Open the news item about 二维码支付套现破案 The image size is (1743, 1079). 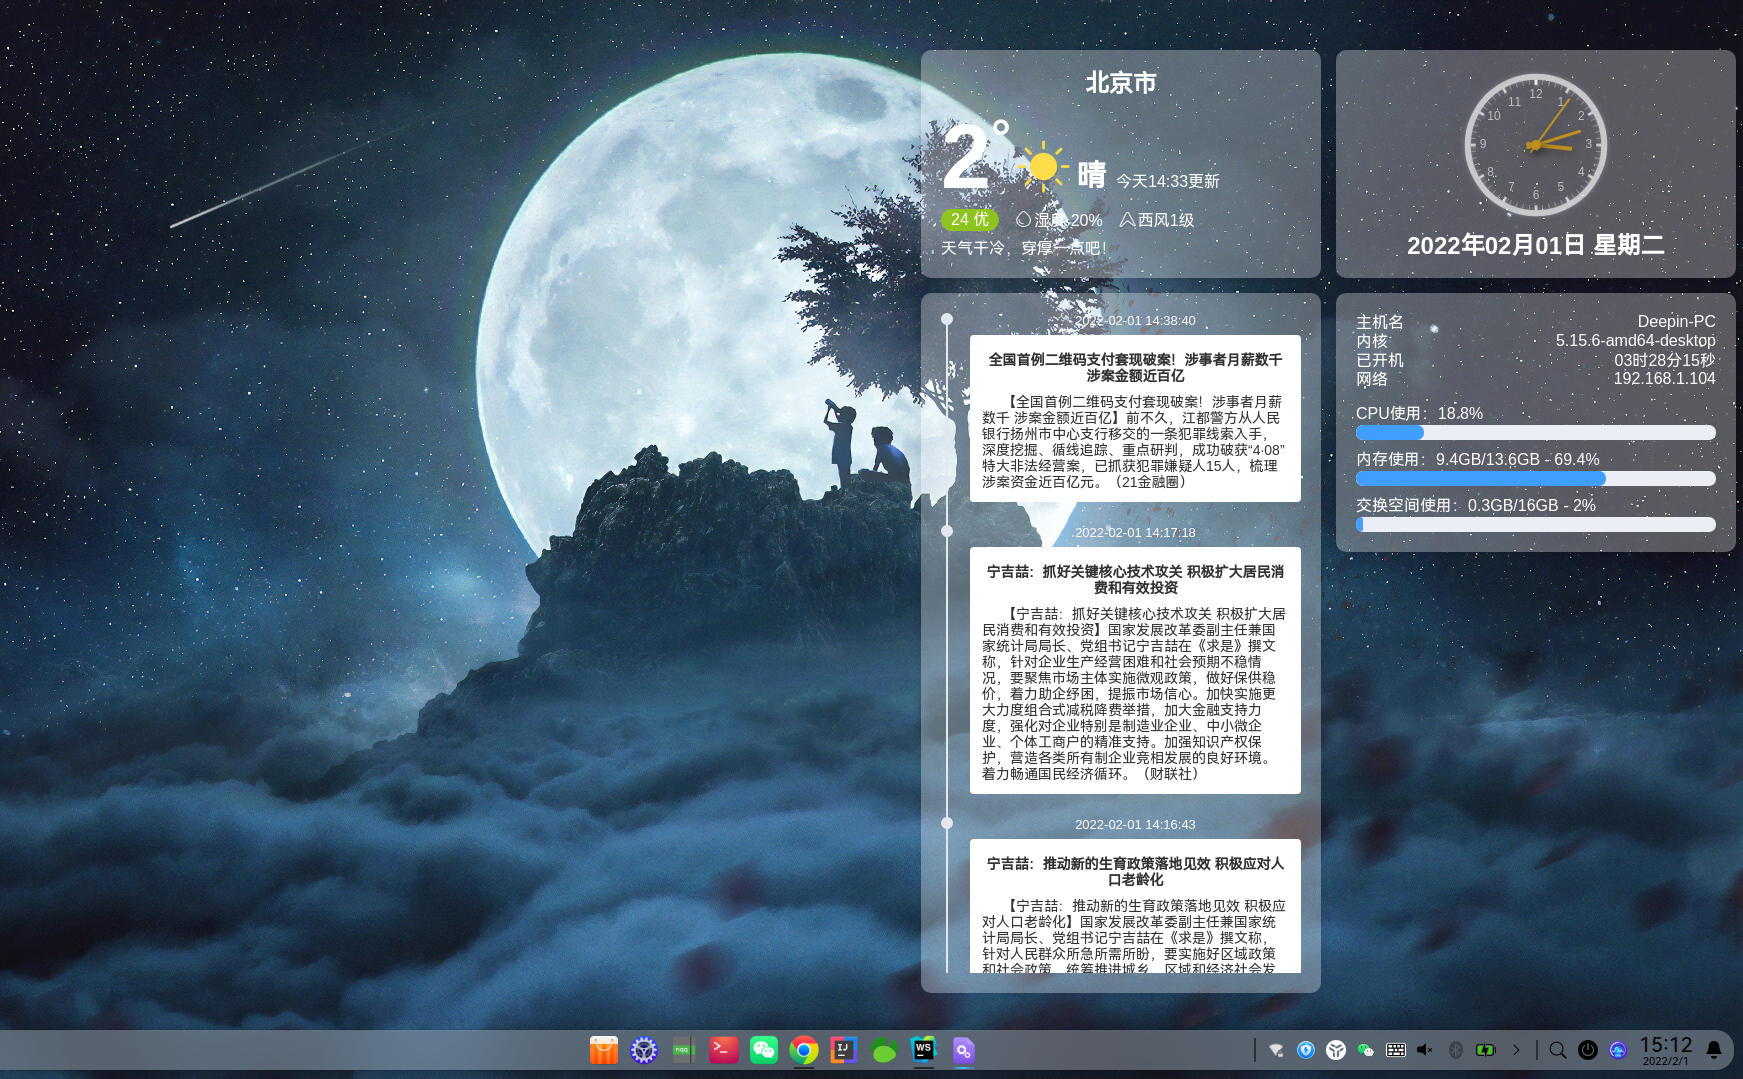coord(1135,420)
